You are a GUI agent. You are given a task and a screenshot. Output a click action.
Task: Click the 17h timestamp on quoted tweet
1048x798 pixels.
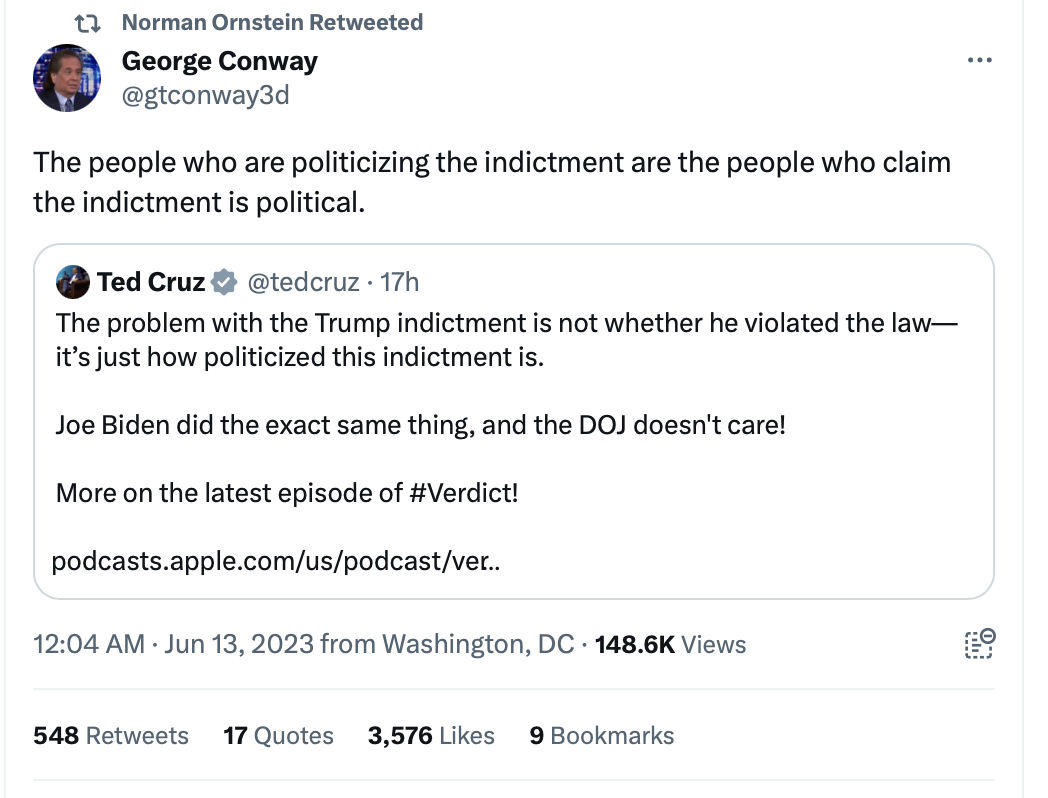pyautogui.click(x=400, y=283)
